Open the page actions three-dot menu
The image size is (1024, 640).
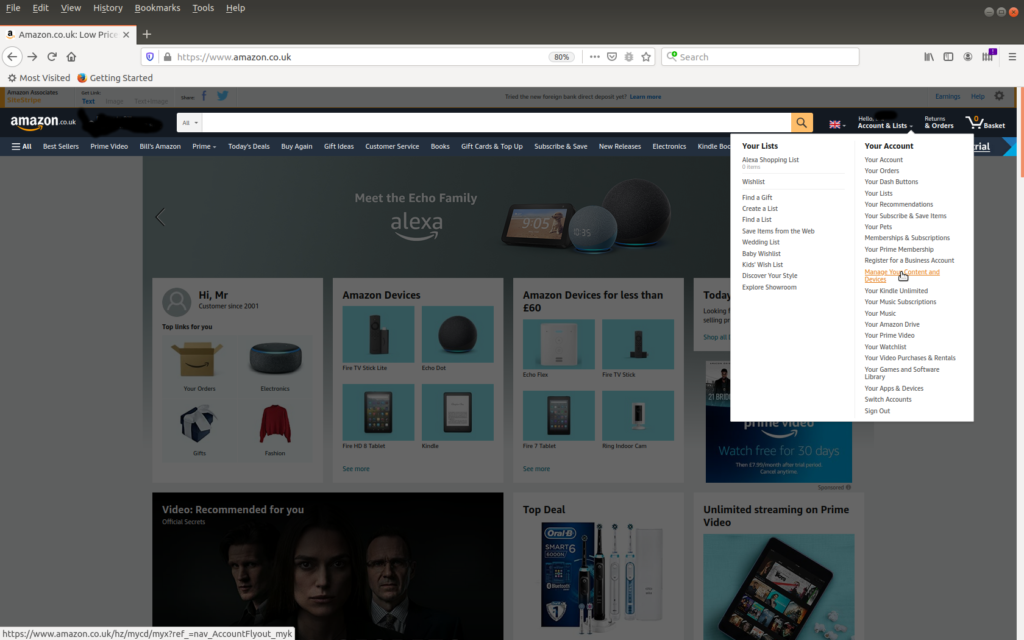(x=594, y=57)
